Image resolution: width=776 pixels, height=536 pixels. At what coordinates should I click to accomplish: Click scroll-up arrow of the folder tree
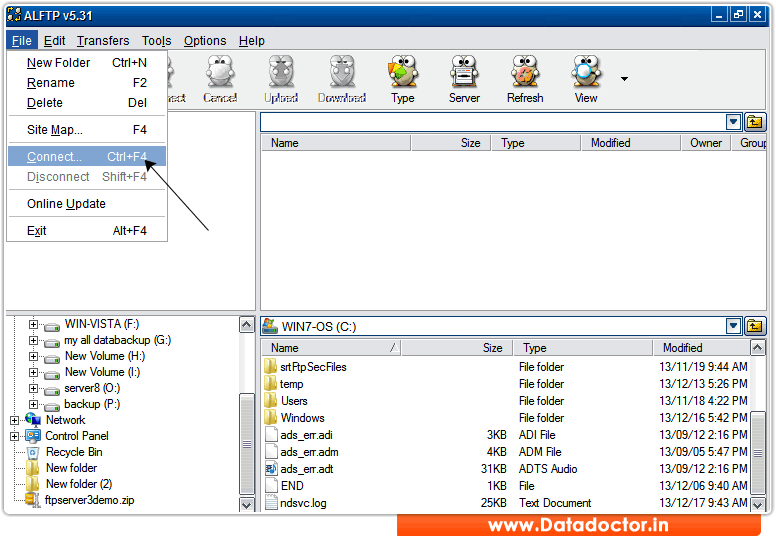pyautogui.click(x=246, y=325)
